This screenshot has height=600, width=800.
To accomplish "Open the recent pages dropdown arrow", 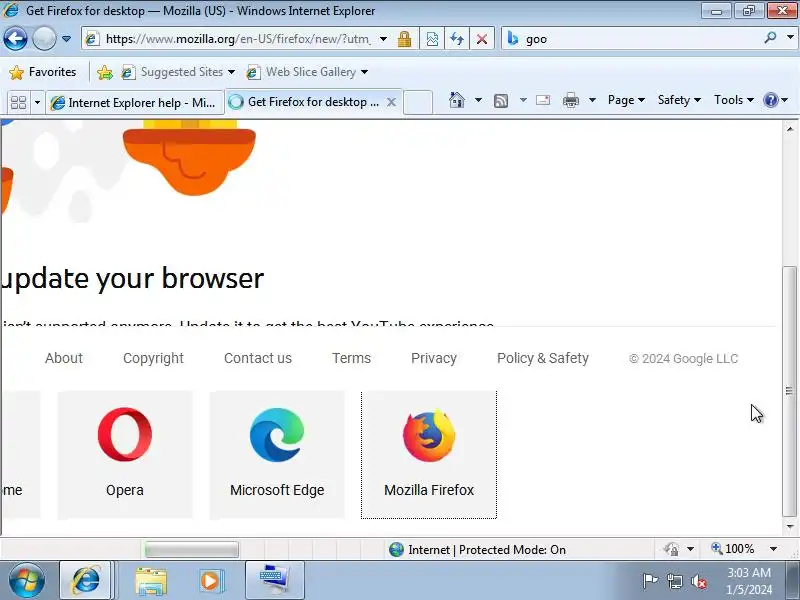I will pyautogui.click(x=66, y=39).
